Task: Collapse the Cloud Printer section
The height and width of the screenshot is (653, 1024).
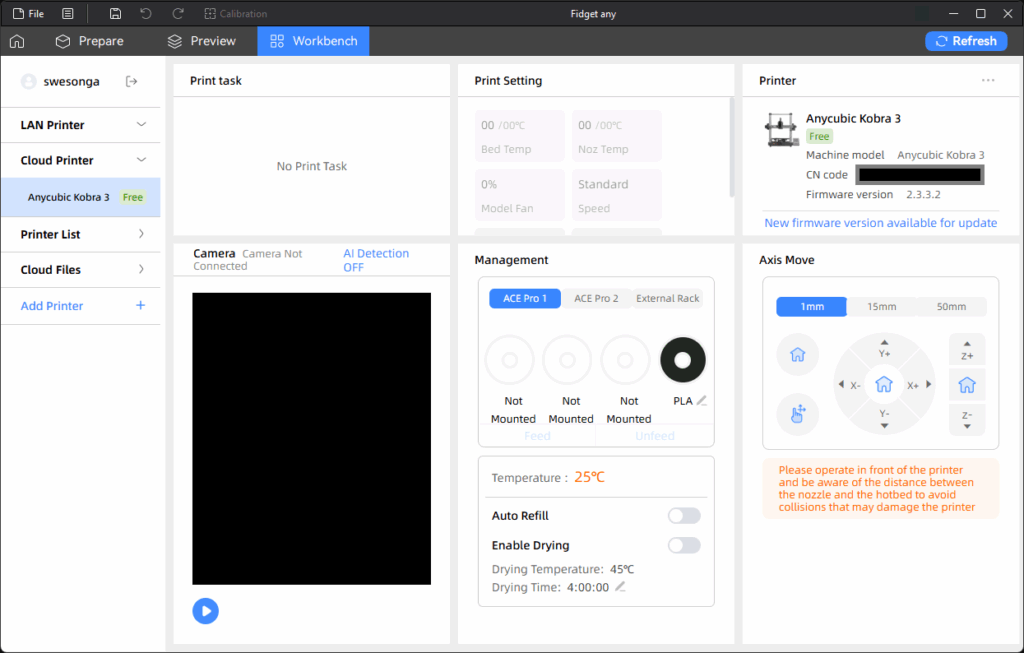Action: 141,160
